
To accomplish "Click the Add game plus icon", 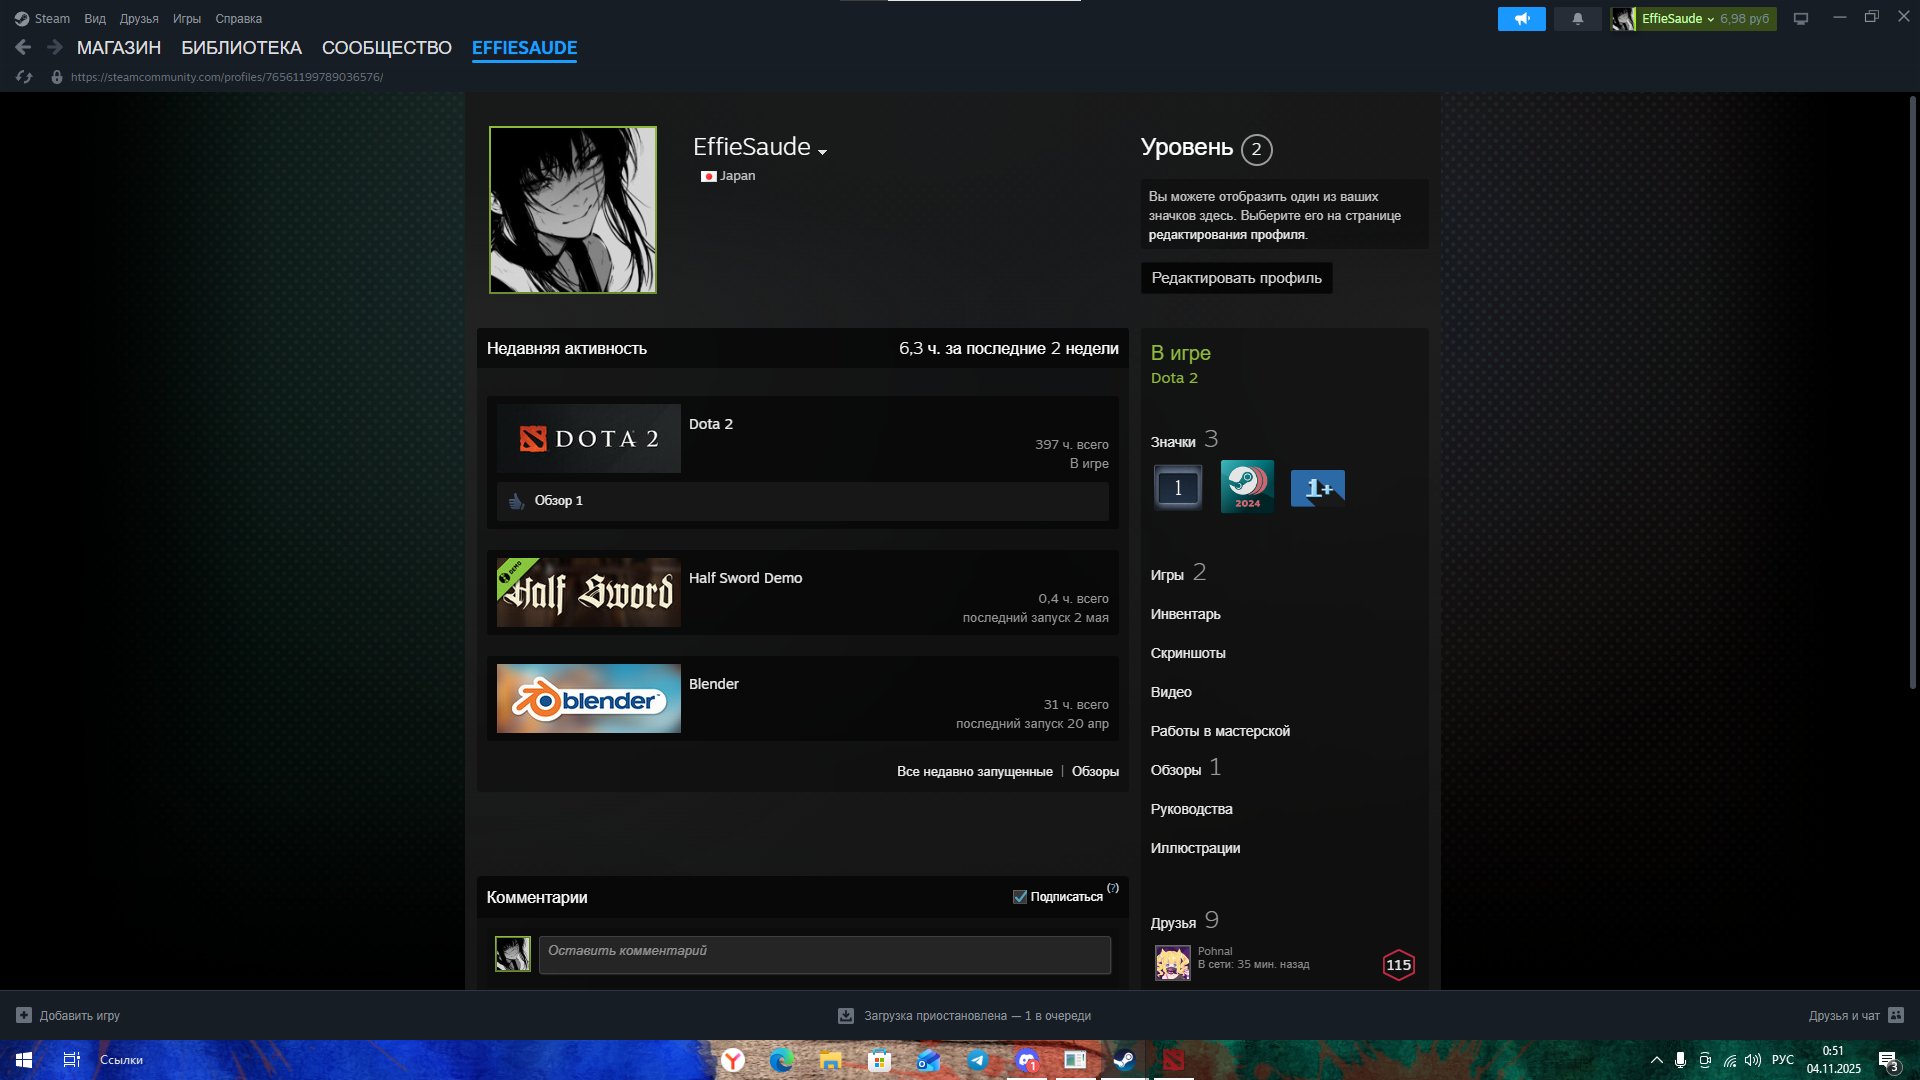I will tap(24, 1015).
